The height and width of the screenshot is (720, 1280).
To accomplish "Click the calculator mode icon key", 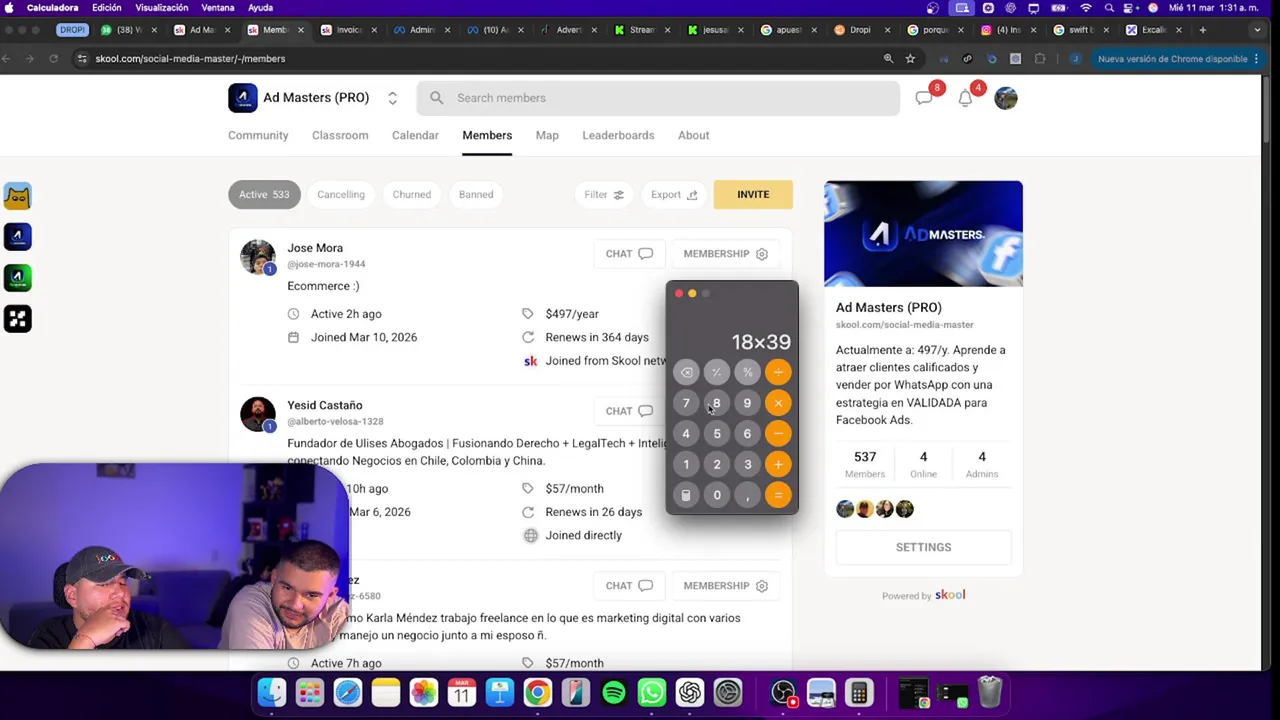I will pyautogui.click(x=686, y=495).
